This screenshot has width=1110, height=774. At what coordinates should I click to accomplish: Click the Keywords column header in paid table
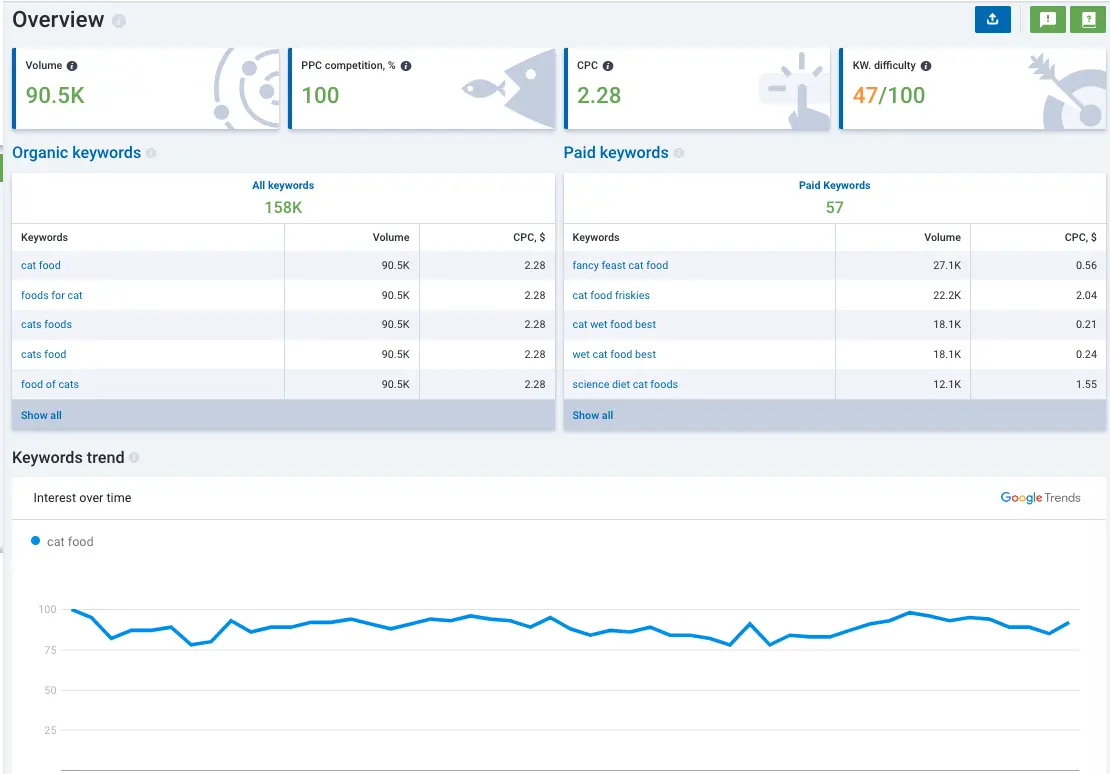[596, 238]
